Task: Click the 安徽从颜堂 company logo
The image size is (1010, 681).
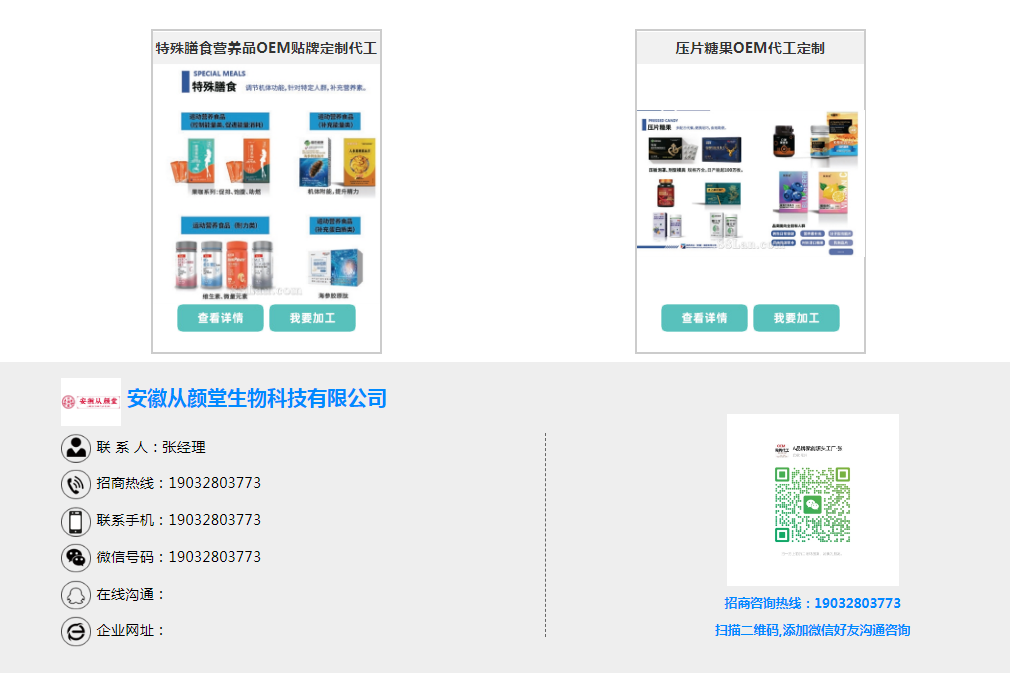Action: pos(91,401)
